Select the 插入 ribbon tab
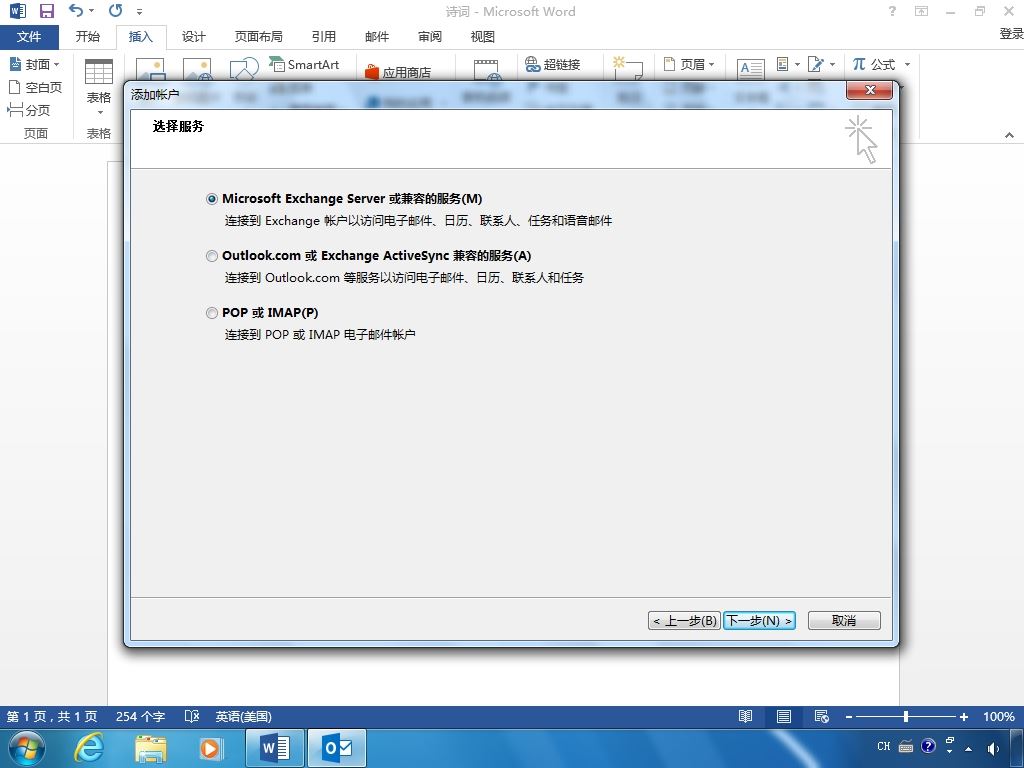 pos(140,37)
